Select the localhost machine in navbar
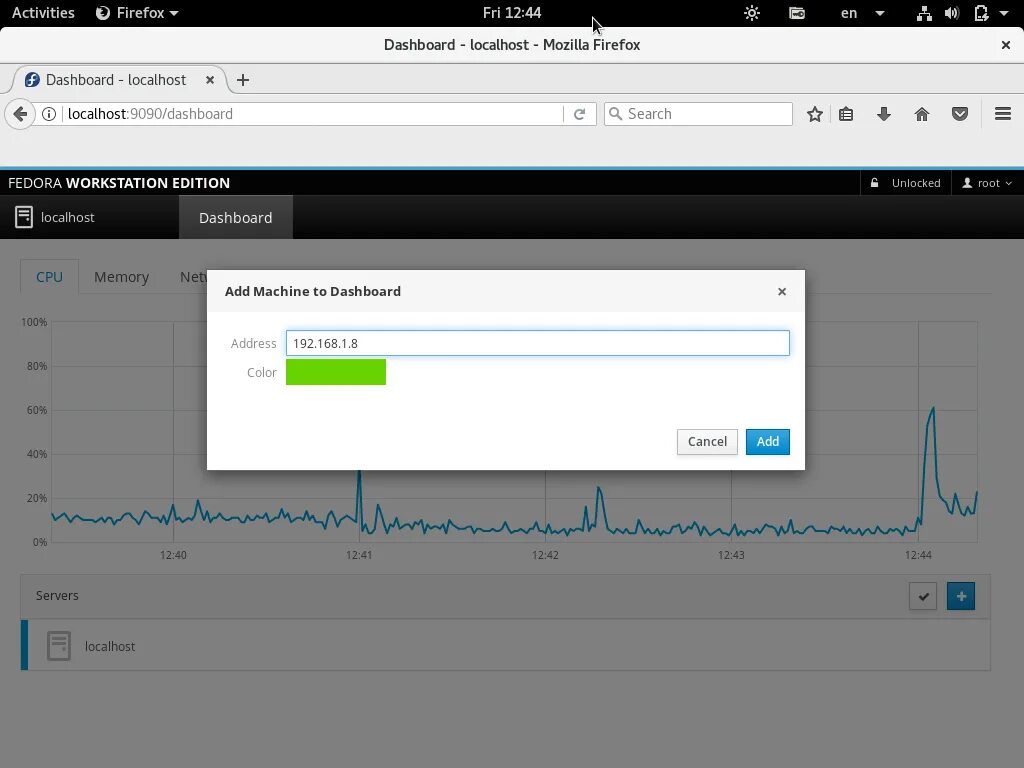1024x768 pixels. point(56,217)
